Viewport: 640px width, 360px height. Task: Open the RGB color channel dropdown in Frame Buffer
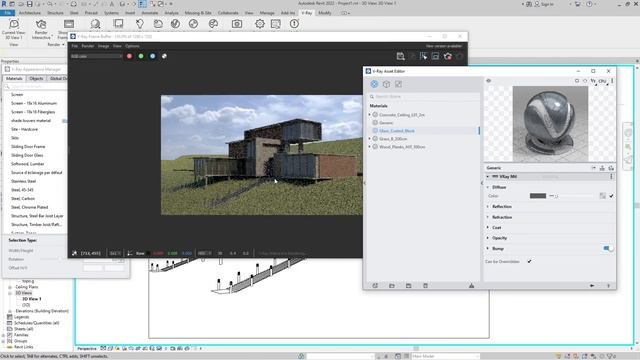coord(96,56)
